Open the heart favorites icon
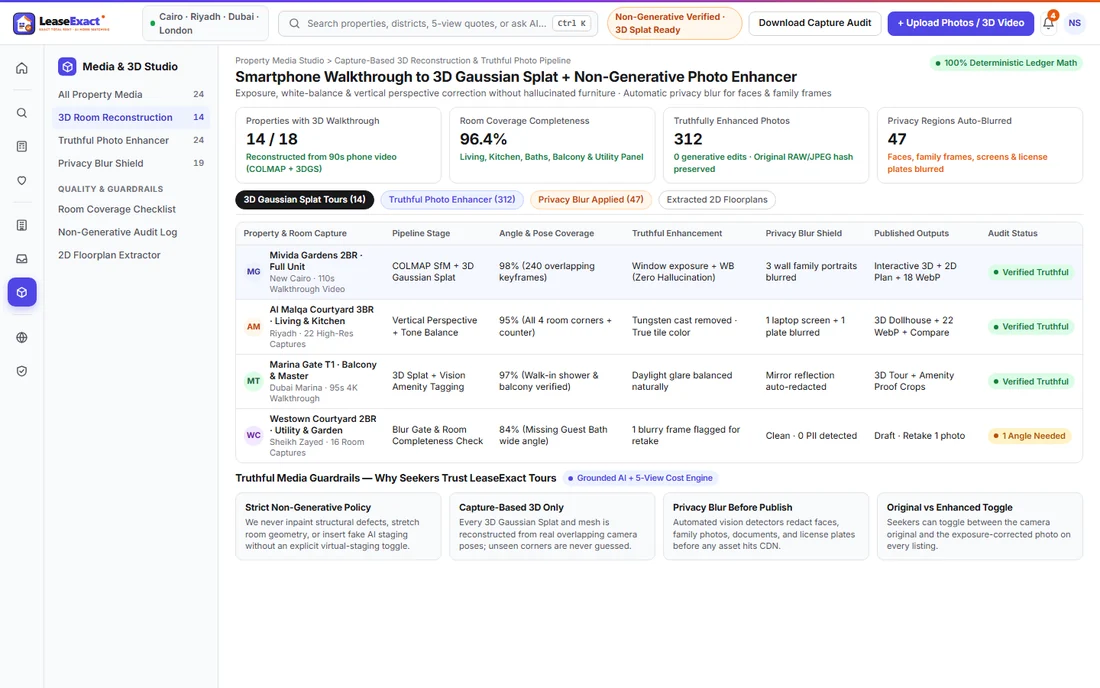Viewport: 1100px width, 688px height. pos(22,180)
